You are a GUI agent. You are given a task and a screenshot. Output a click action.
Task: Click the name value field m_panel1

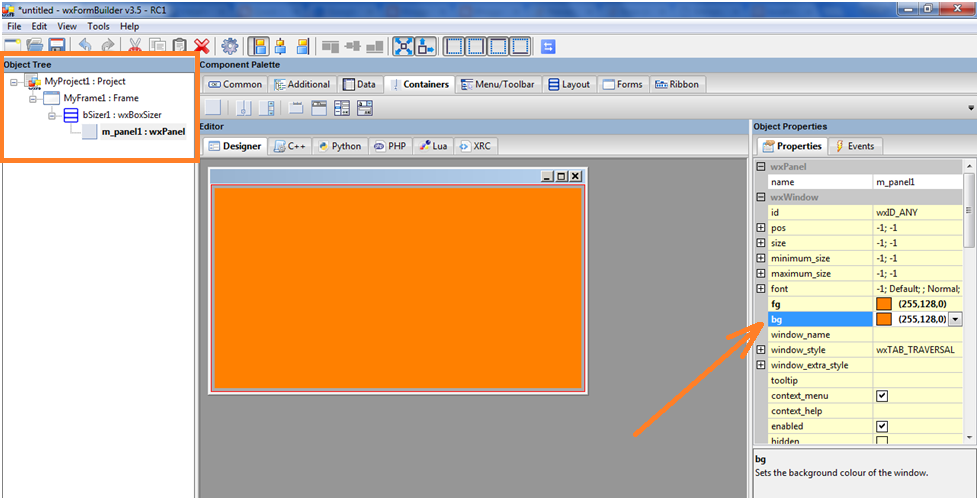pyautogui.click(x=918, y=182)
